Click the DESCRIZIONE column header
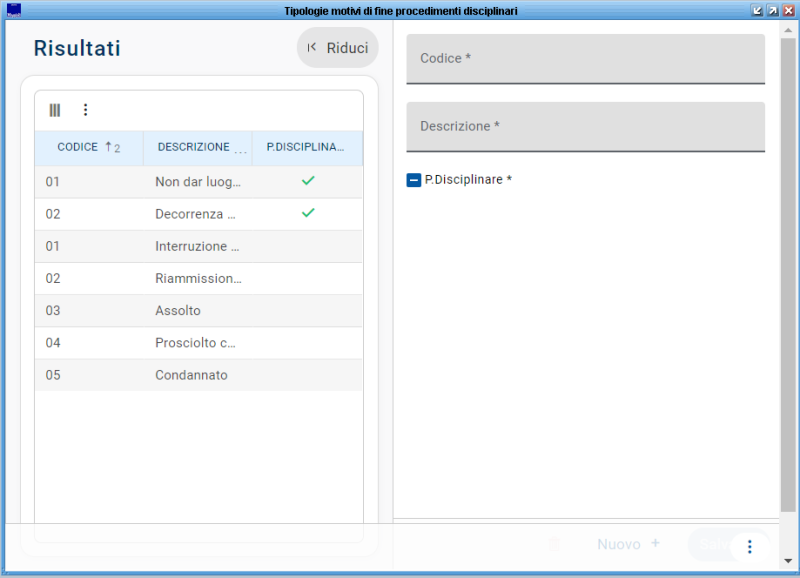 coord(197,148)
